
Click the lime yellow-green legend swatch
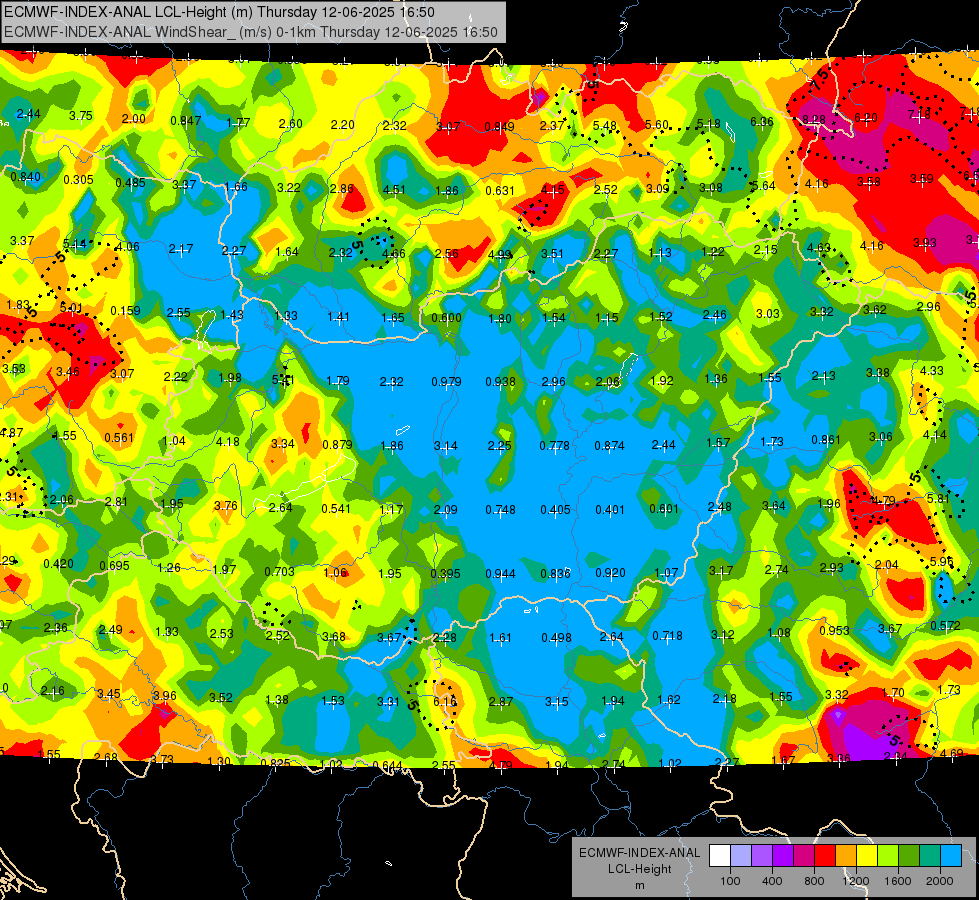(x=888, y=855)
